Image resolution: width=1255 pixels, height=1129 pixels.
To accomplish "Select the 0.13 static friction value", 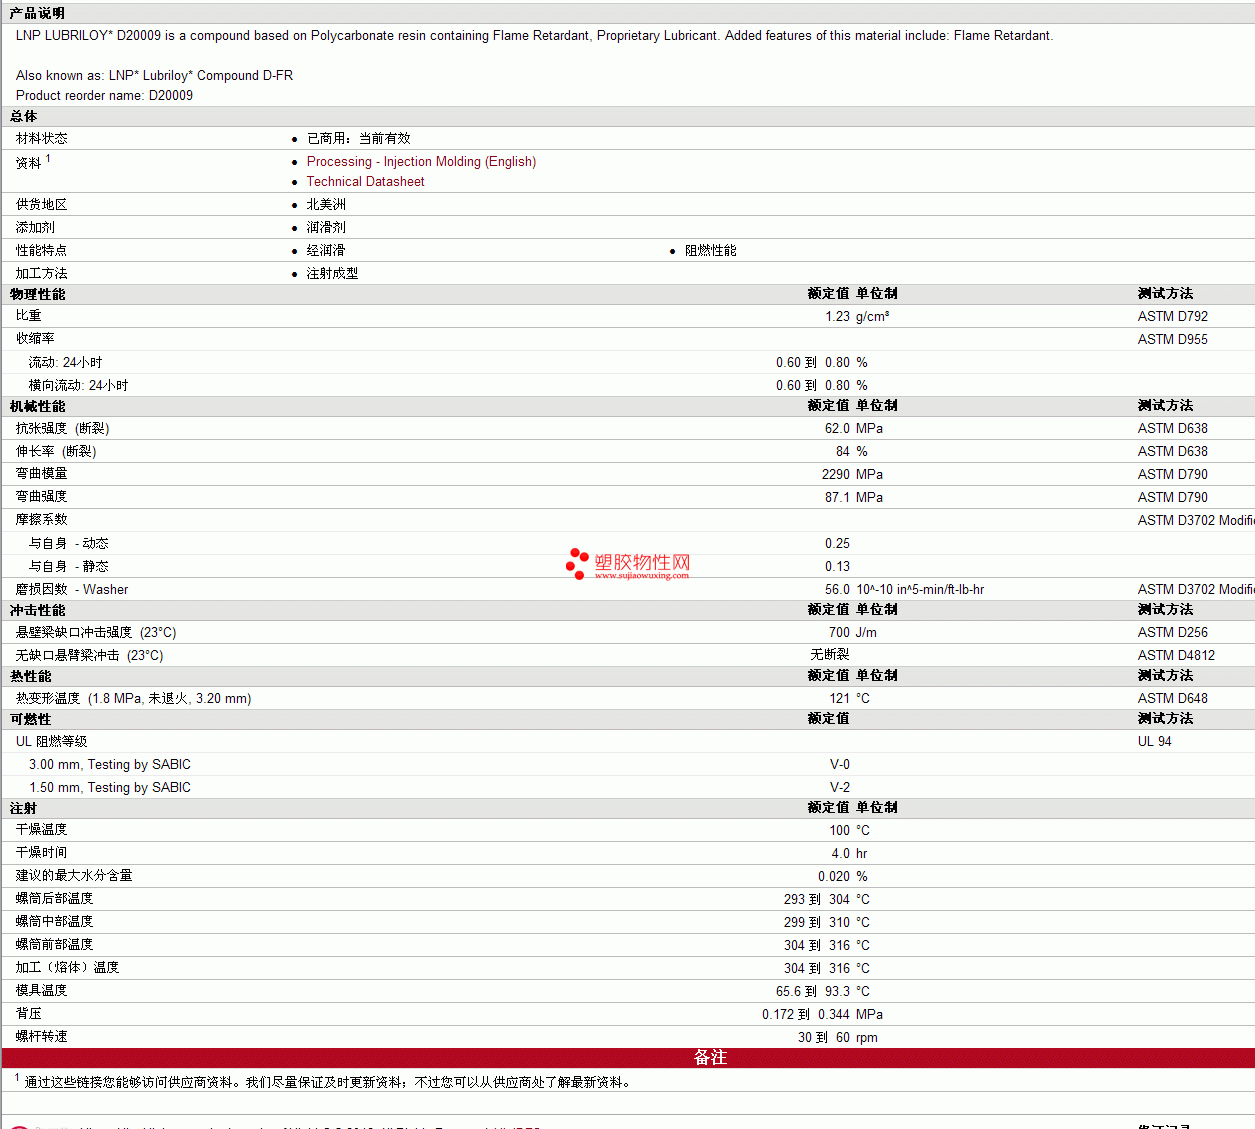I will click(x=837, y=567).
